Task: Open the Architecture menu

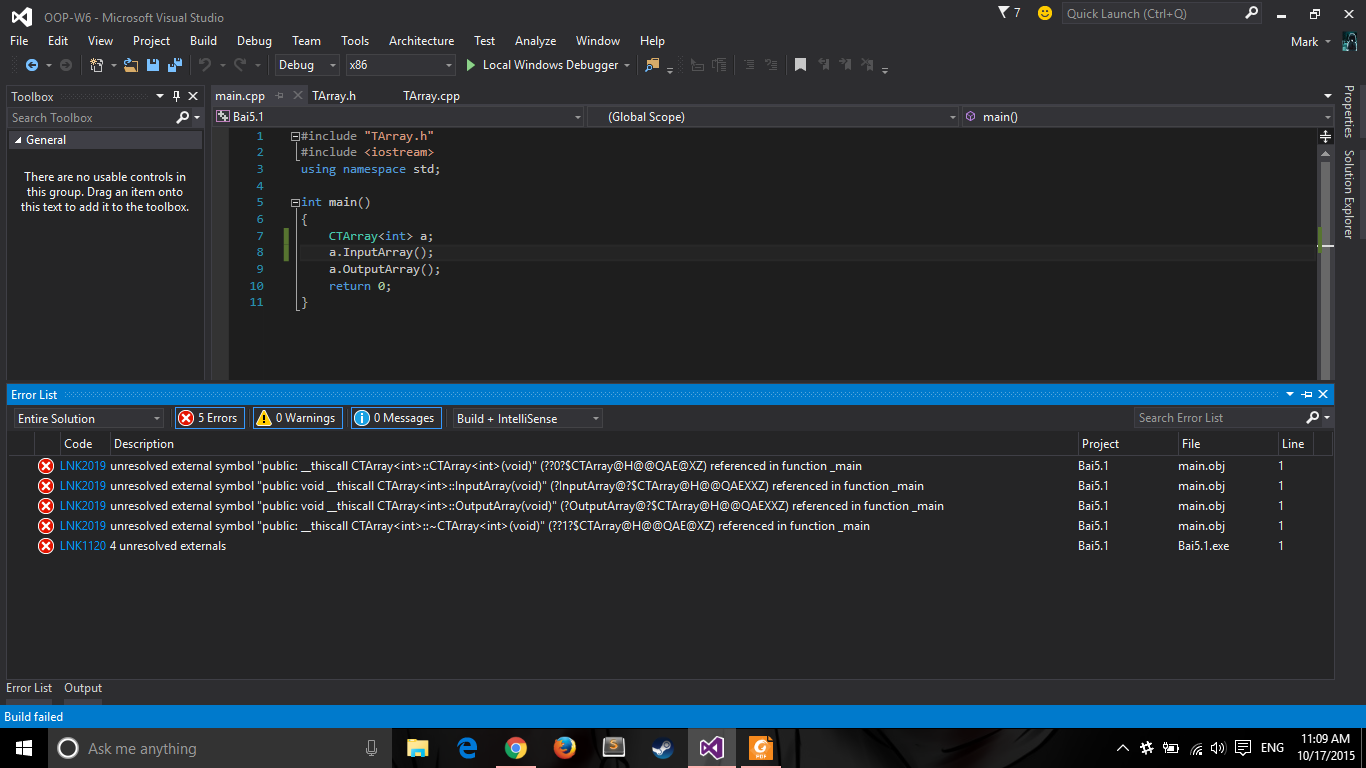Action: (421, 41)
